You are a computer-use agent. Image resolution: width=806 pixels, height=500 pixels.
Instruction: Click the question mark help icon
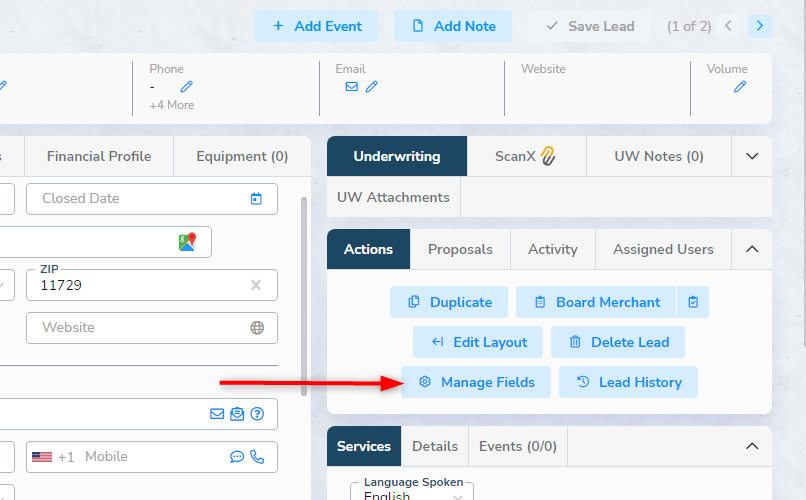click(257, 414)
